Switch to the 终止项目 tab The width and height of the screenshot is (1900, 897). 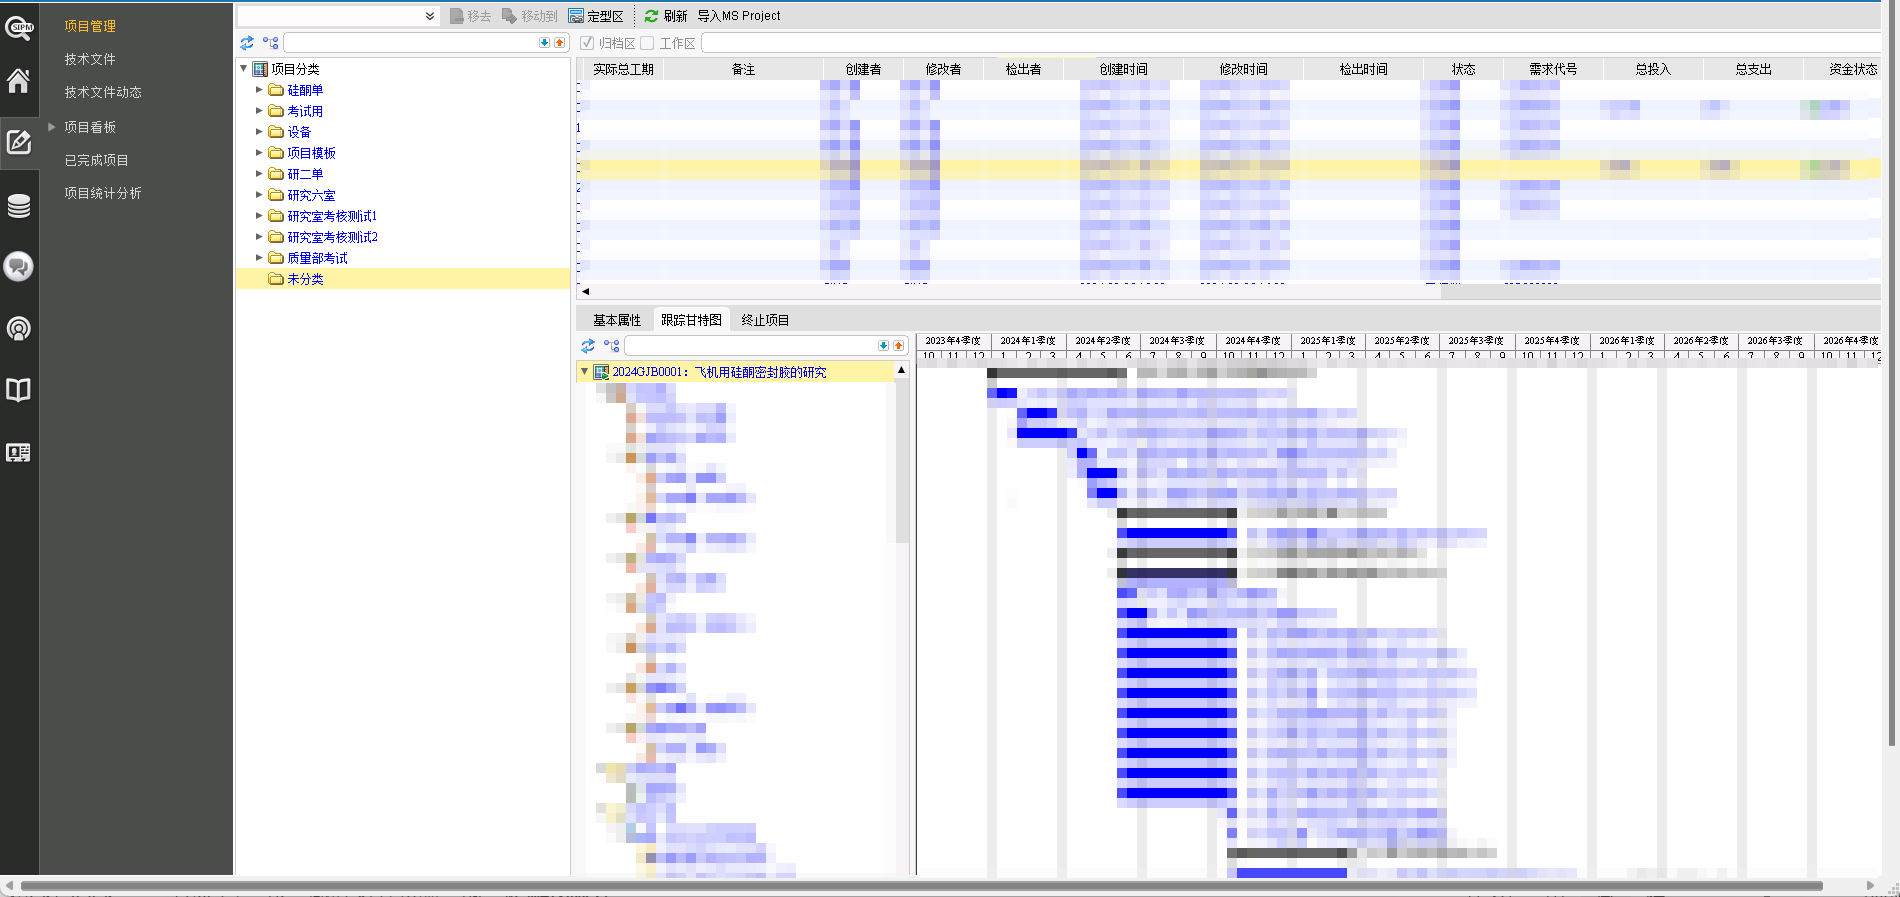pos(765,320)
